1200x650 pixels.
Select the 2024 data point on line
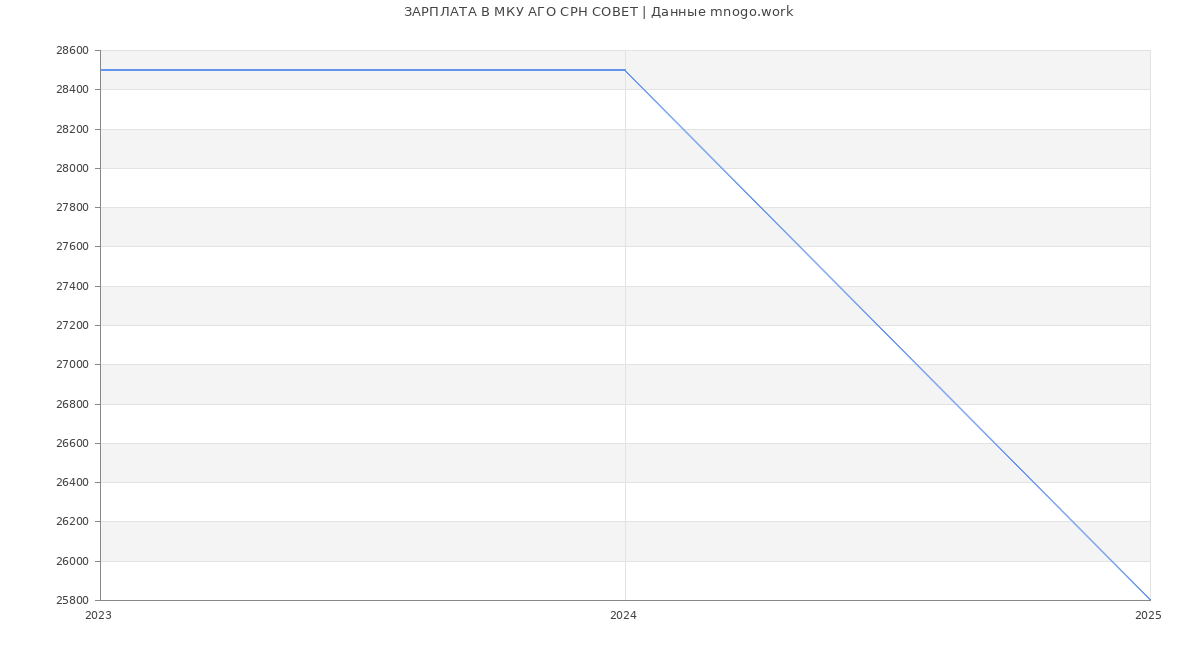625,70
